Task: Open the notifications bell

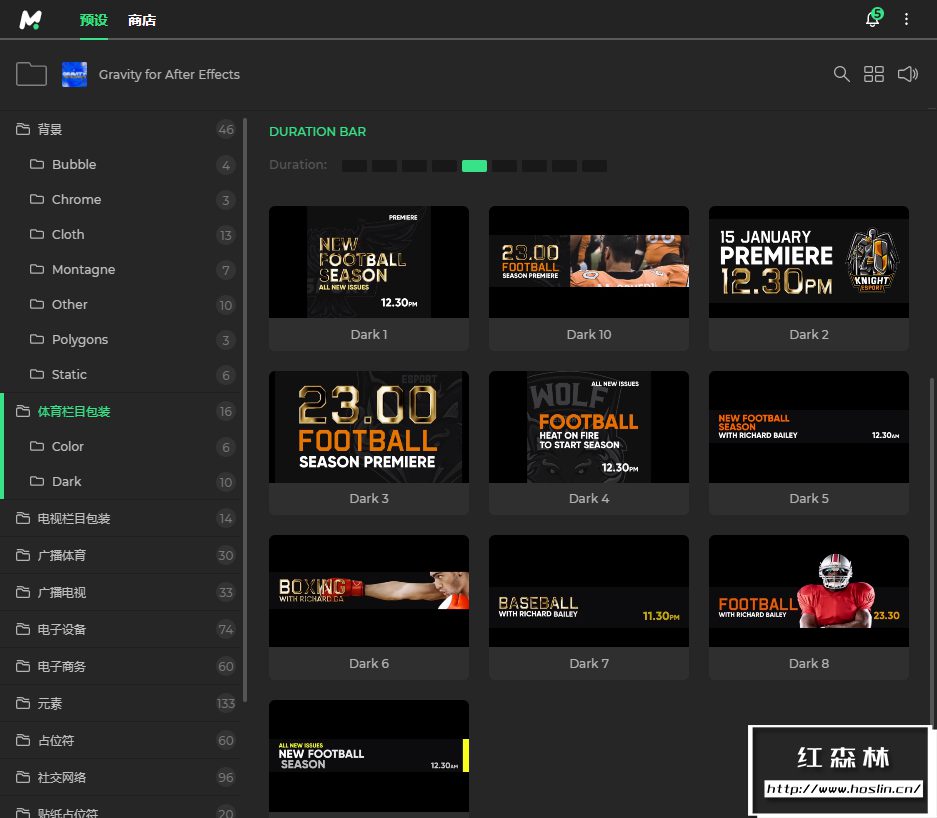Action: pyautogui.click(x=872, y=19)
